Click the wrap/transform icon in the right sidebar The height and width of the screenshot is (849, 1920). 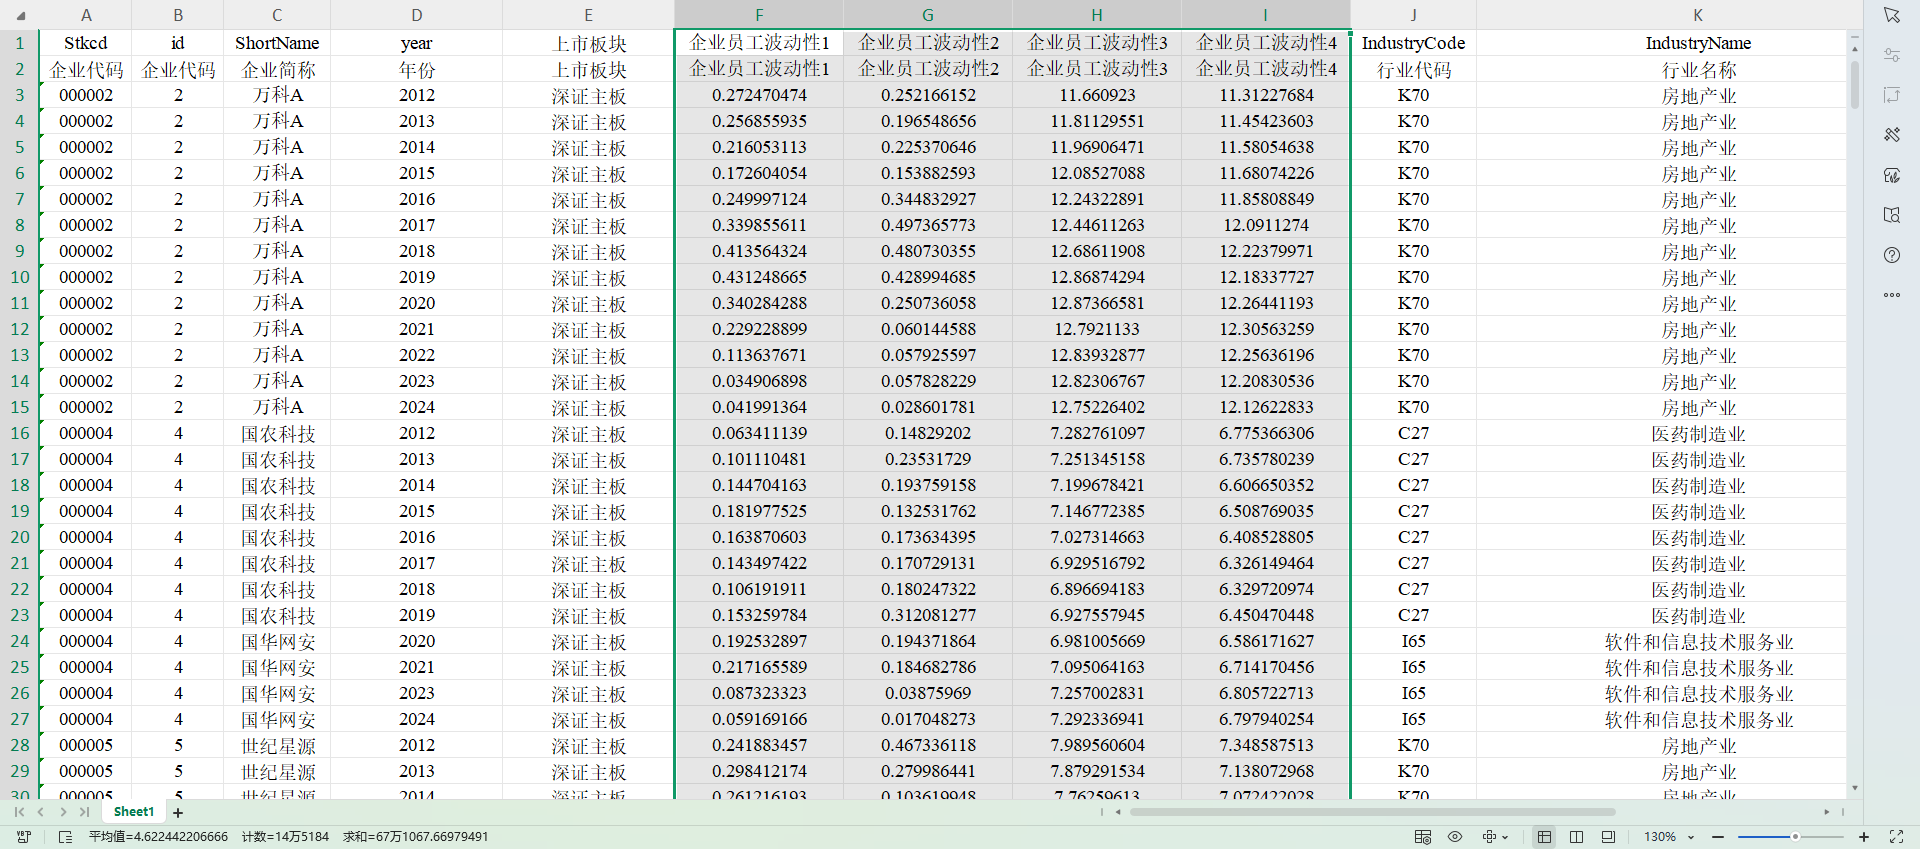(1891, 95)
